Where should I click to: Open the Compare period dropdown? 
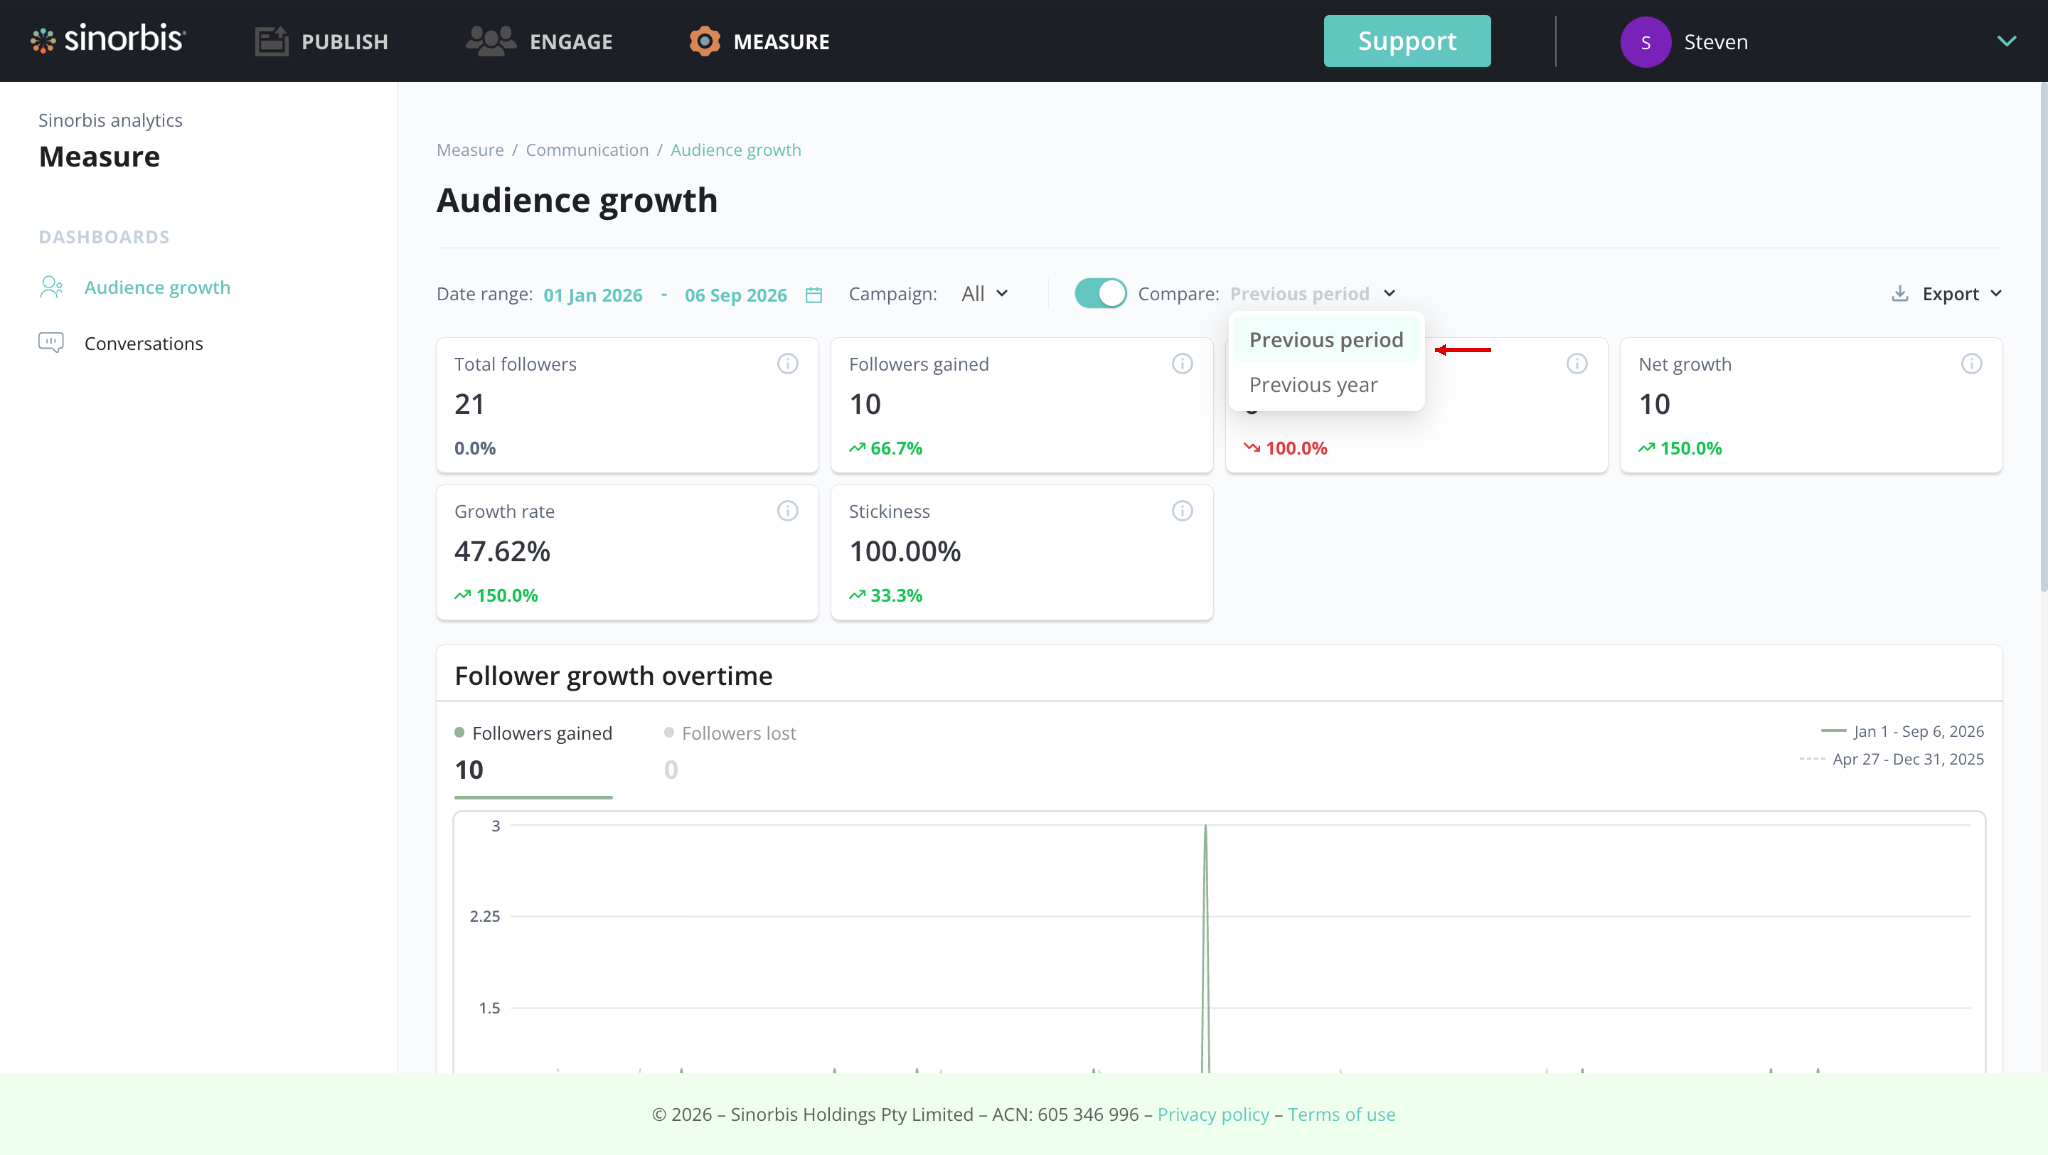[1312, 294]
